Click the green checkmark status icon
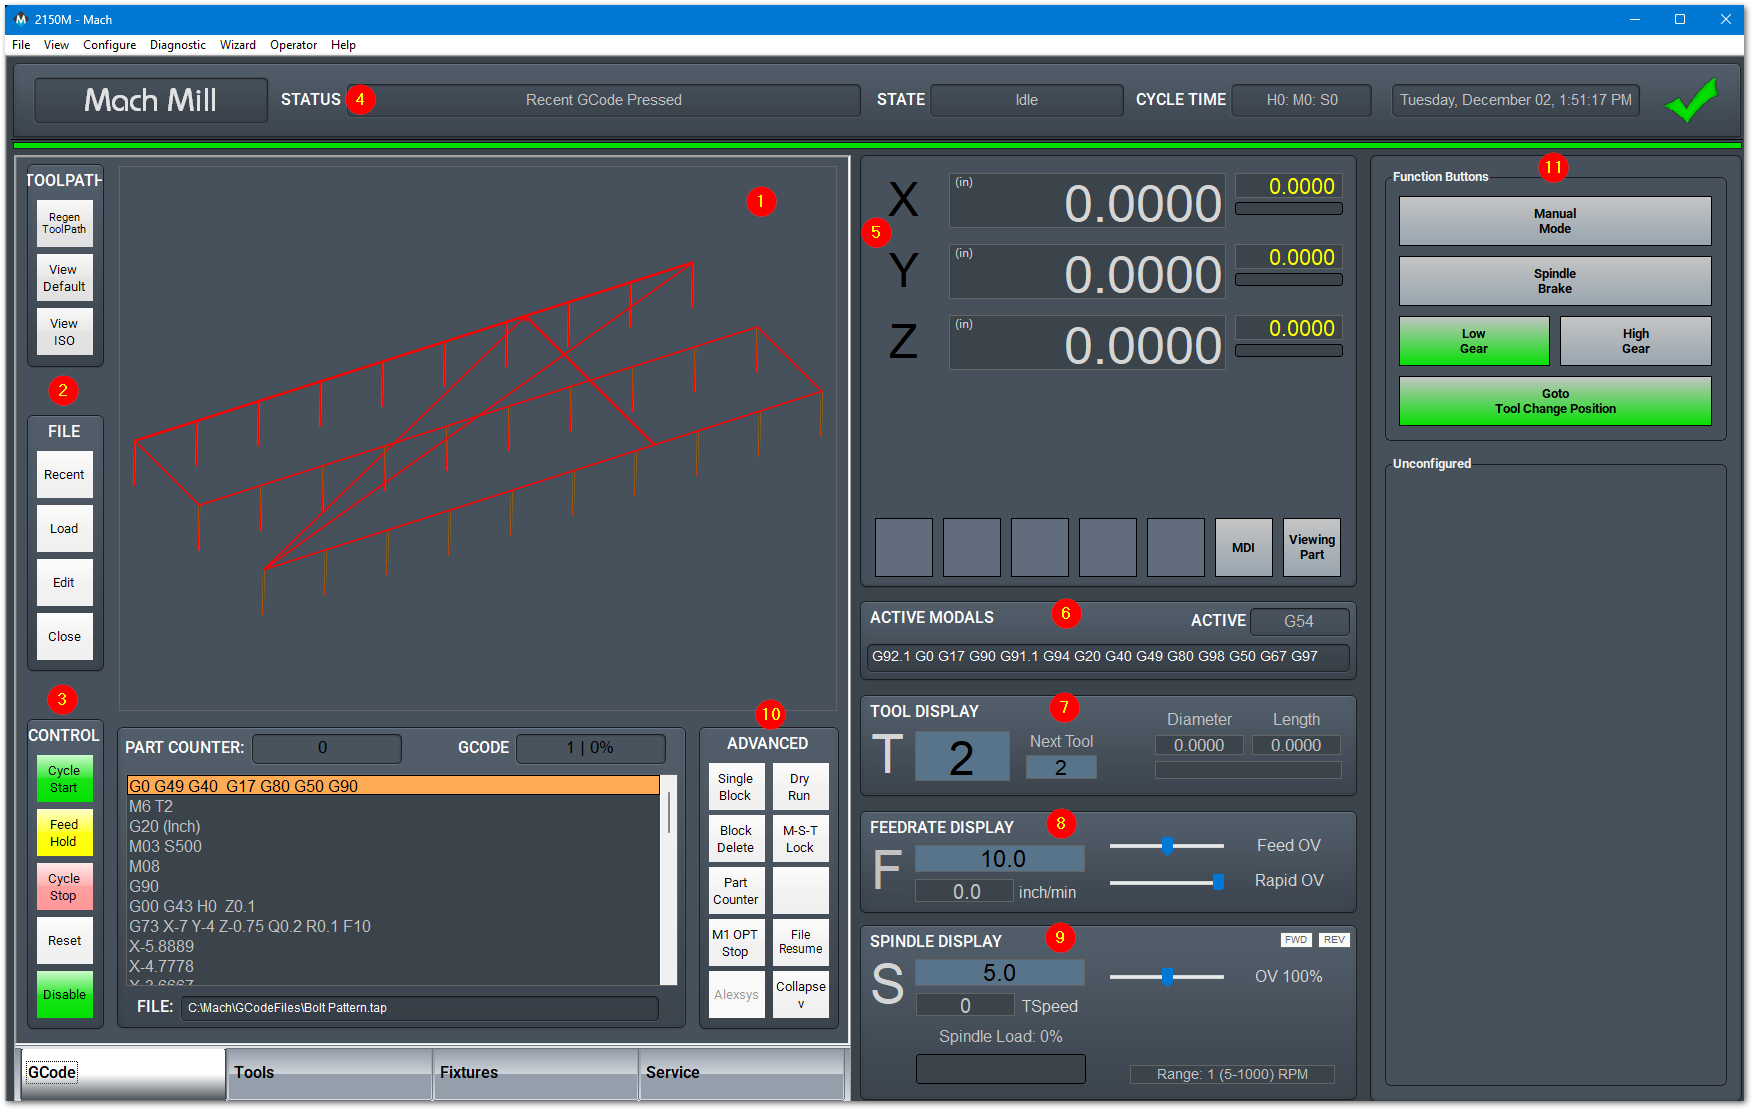This screenshot has width=1753, height=1110. click(1691, 100)
